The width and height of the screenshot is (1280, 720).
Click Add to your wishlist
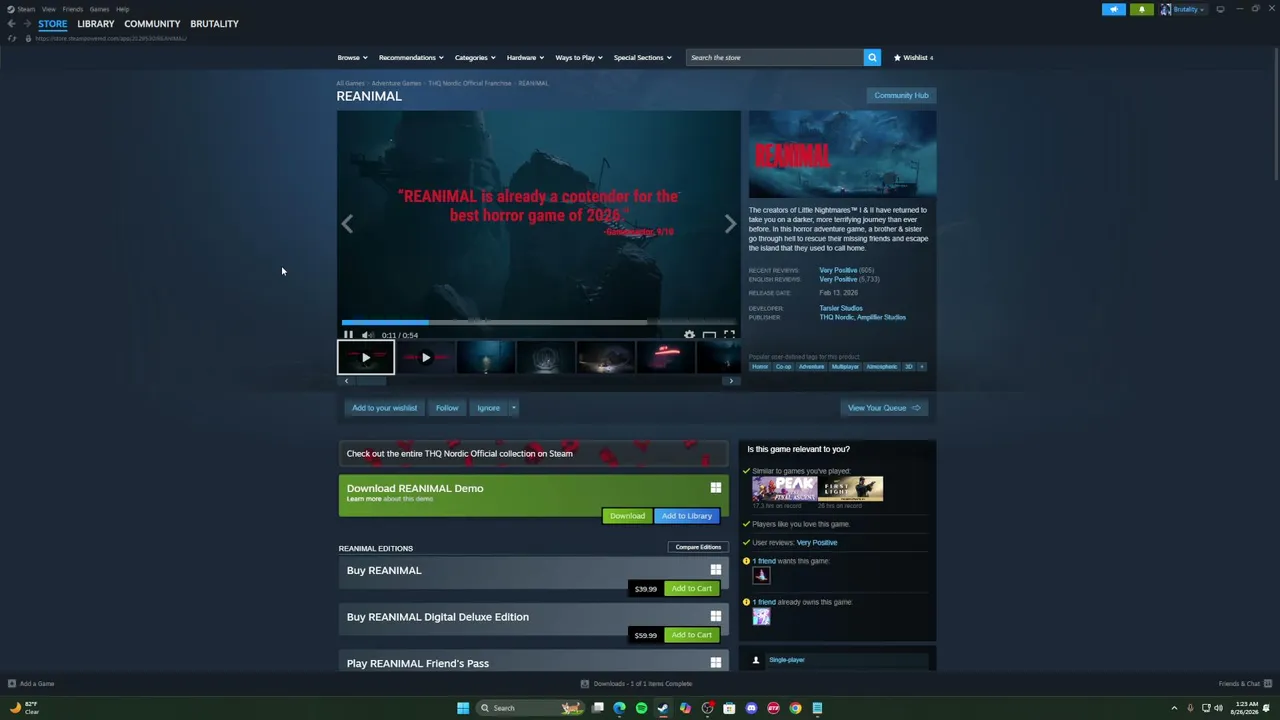pyautogui.click(x=384, y=408)
